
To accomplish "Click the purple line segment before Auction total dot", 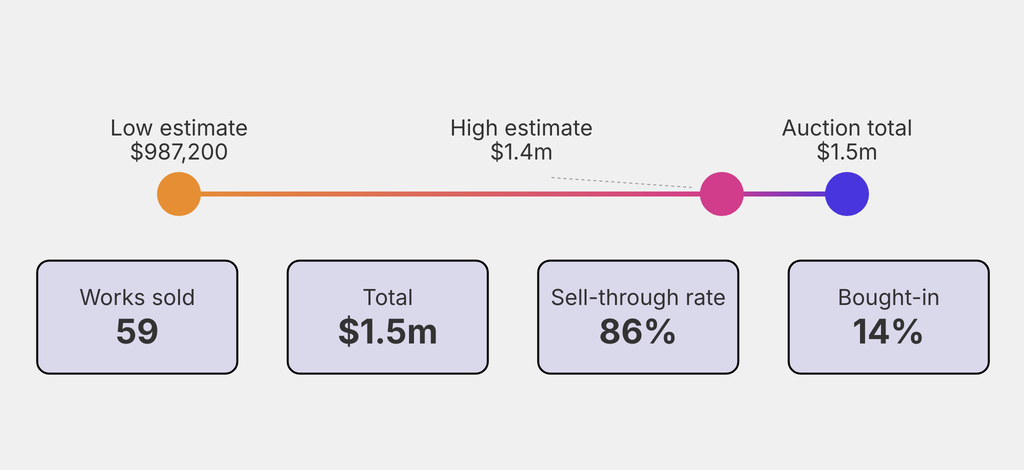I will click(784, 194).
